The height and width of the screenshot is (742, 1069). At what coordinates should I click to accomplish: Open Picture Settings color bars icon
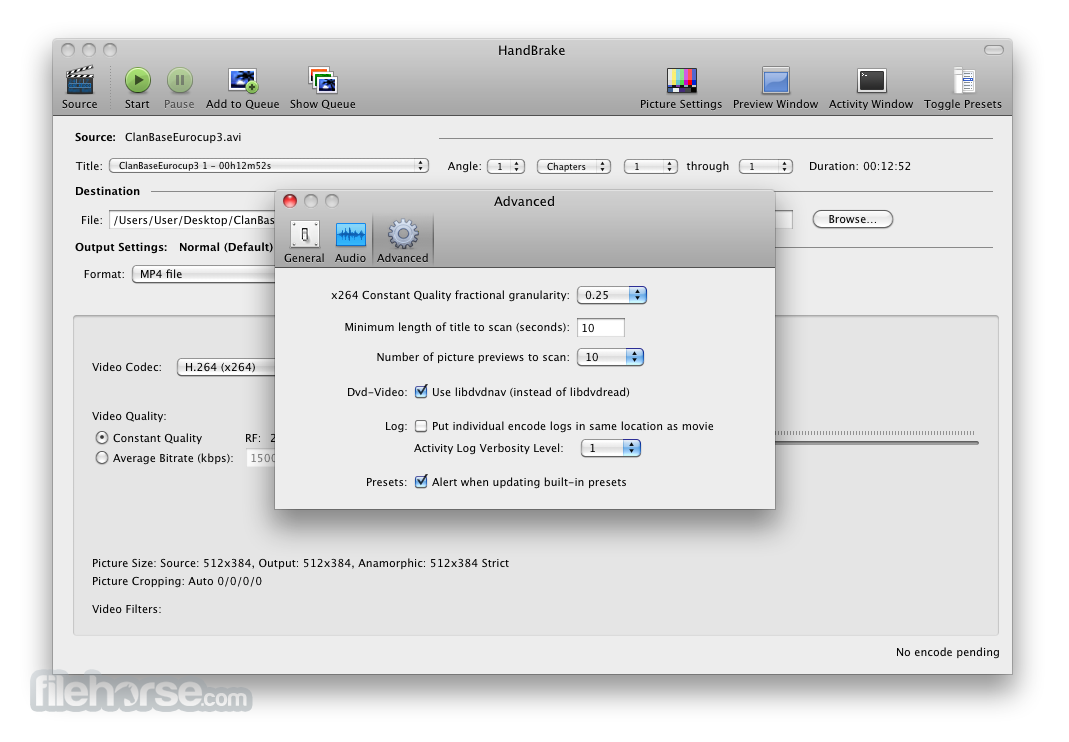tap(681, 80)
